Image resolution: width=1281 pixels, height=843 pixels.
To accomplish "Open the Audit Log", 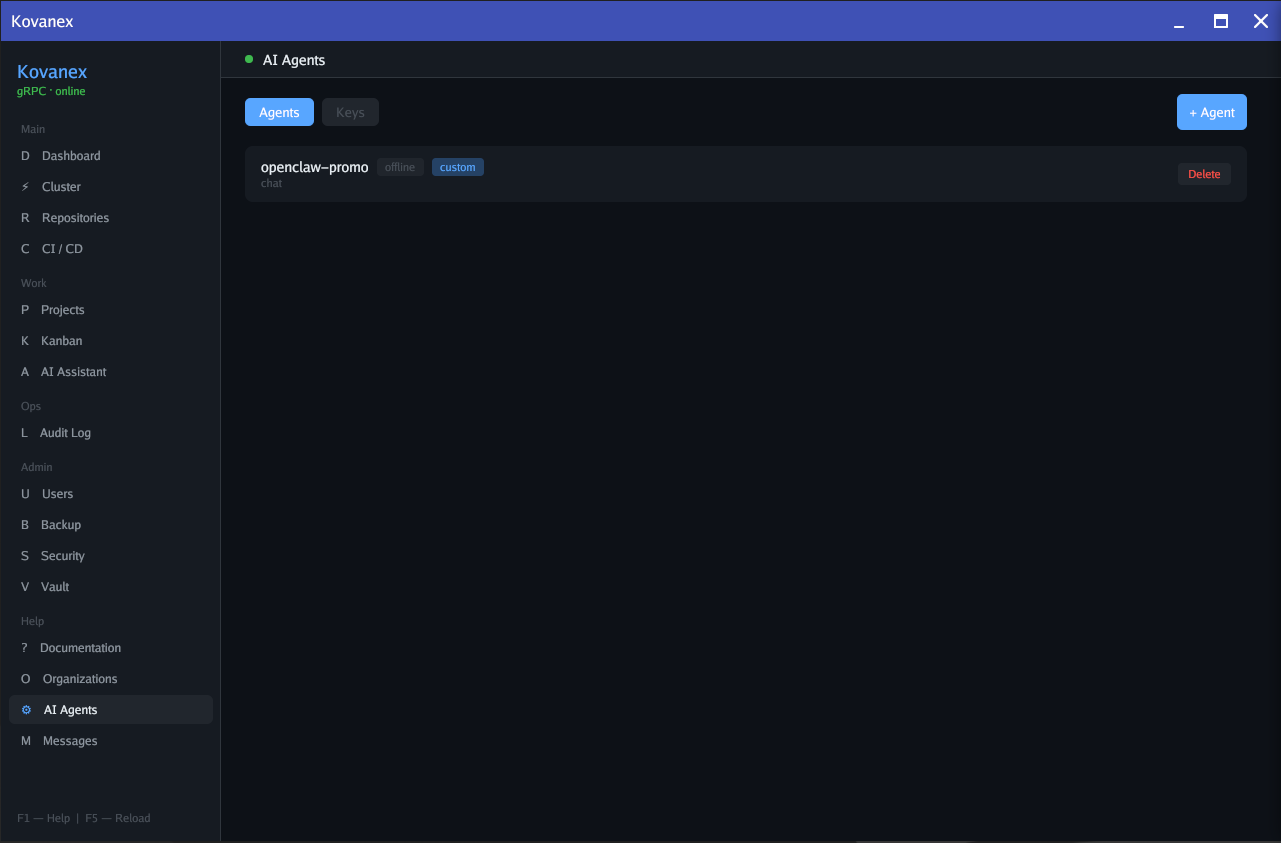I will (66, 432).
